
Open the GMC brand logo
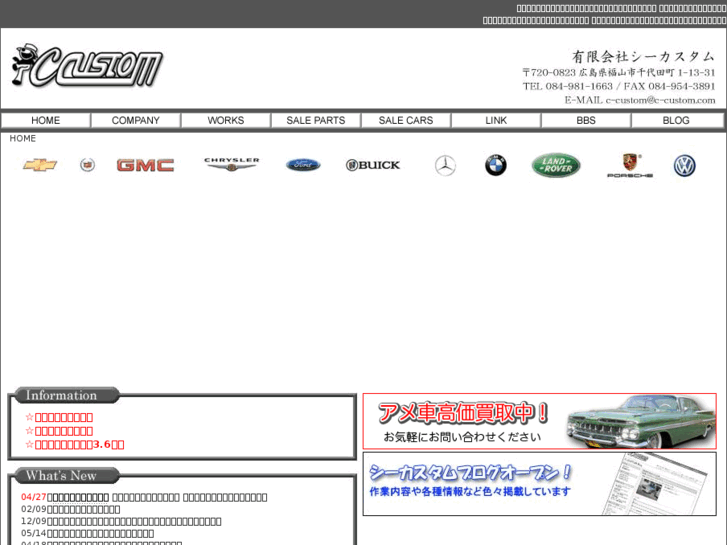145,165
